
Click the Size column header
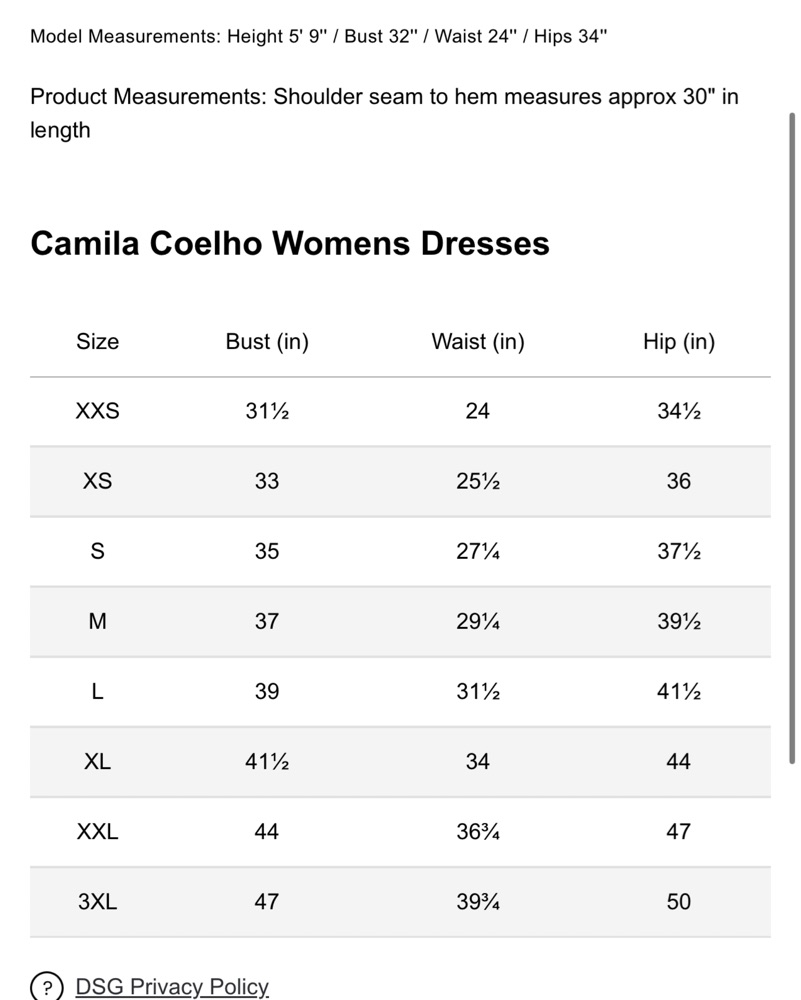point(98,342)
